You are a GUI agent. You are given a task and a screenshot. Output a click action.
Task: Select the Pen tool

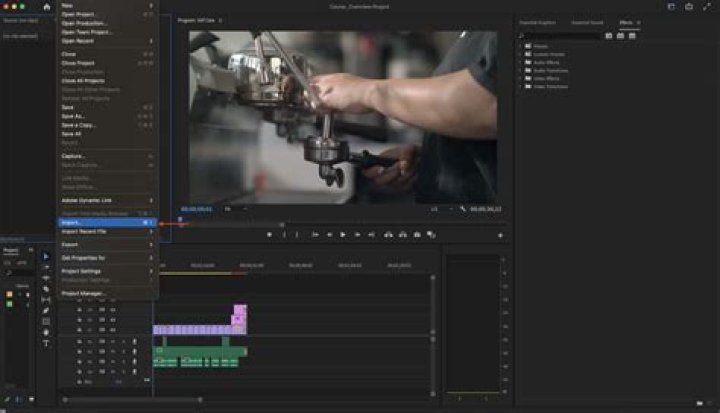46,311
